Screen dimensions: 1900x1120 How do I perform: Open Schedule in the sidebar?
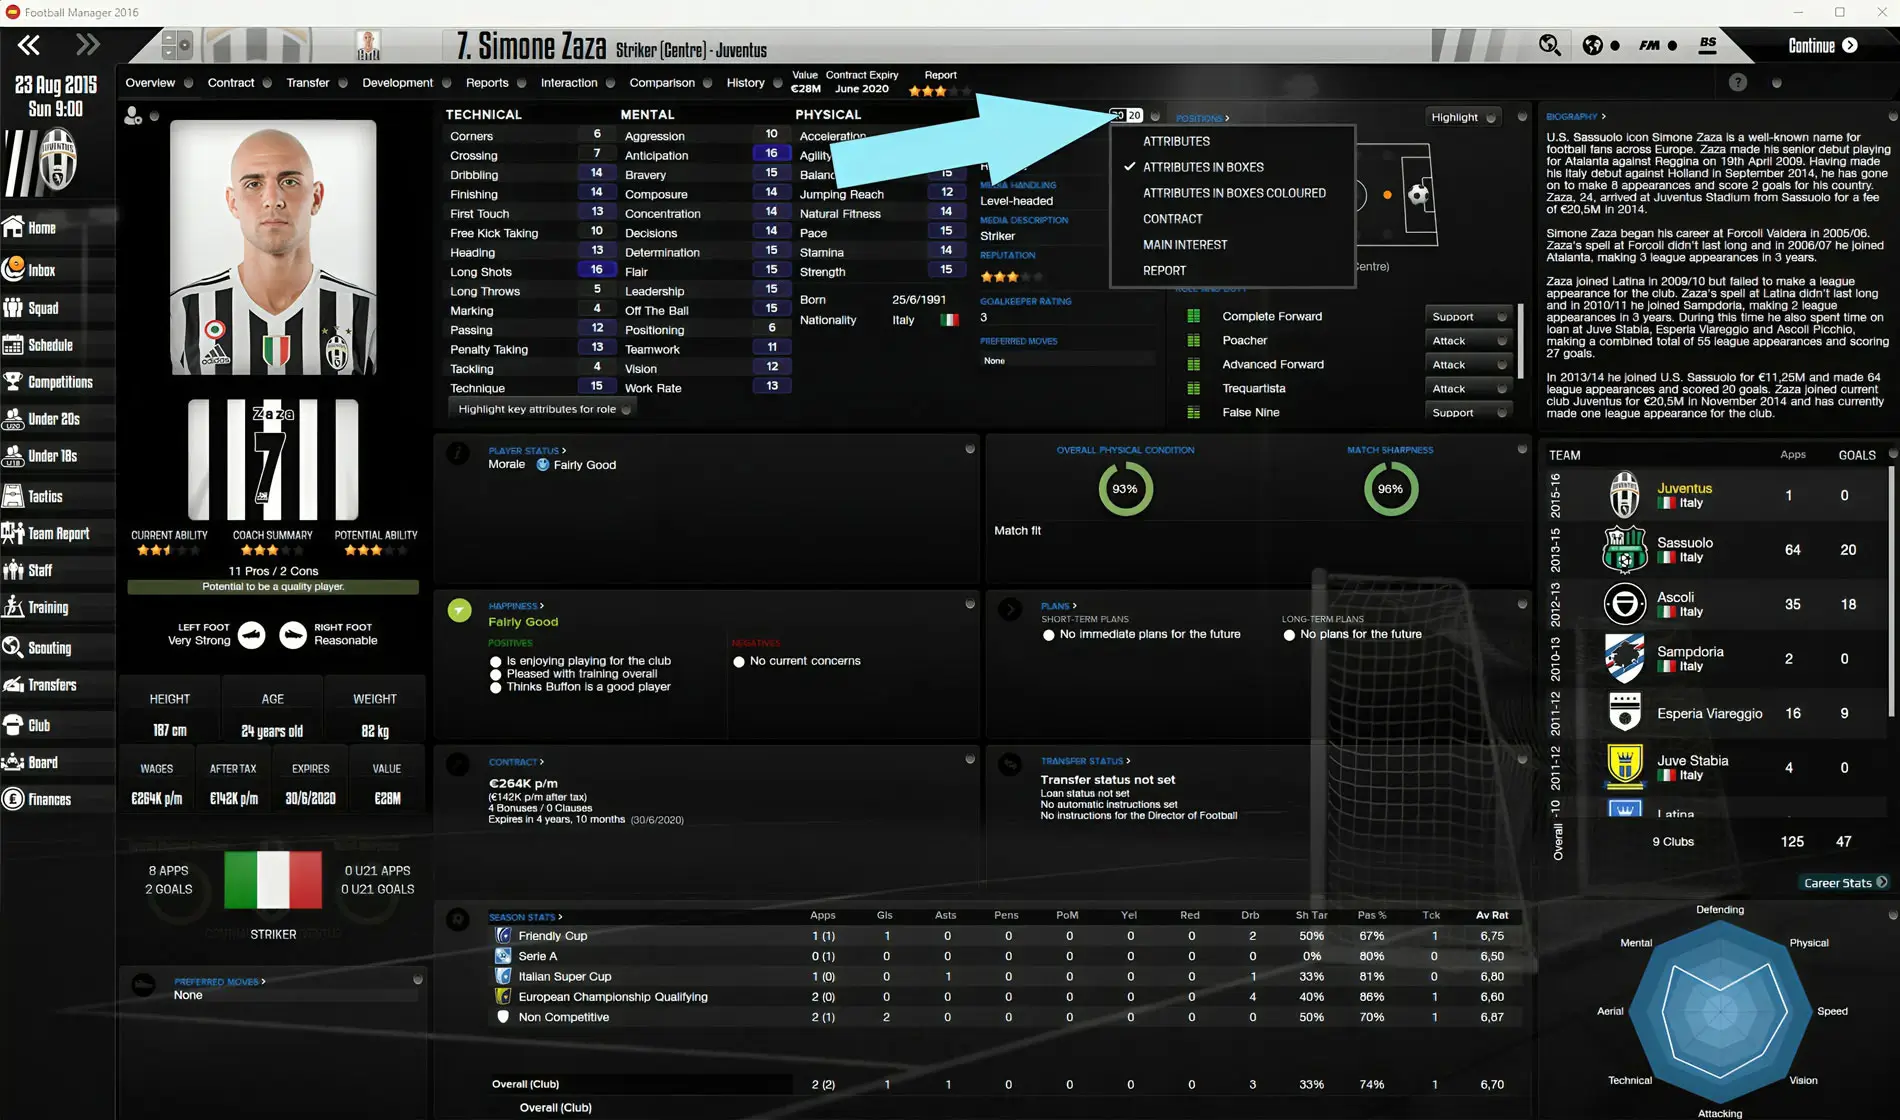(x=58, y=345)
